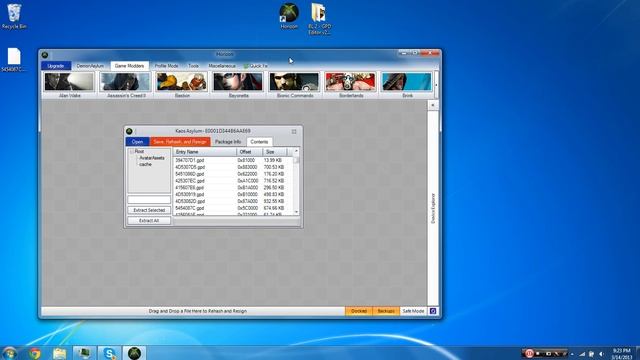The width and height of the screenshot is (640, 360).
Task: Click the Upgrade tab in Horizon
Action: click(56, 66)
